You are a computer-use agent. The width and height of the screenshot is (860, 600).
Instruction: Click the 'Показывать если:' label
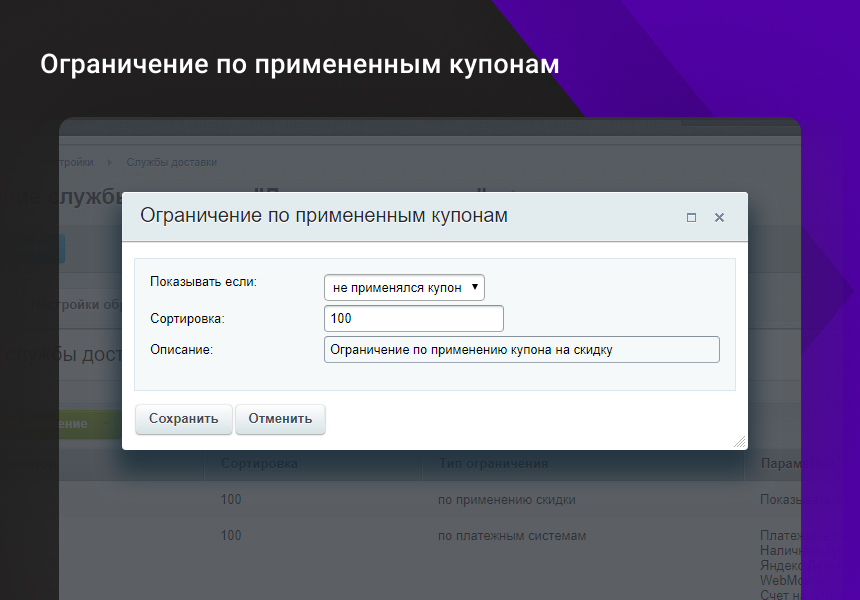pyautogui.click(x=203, y=282)
